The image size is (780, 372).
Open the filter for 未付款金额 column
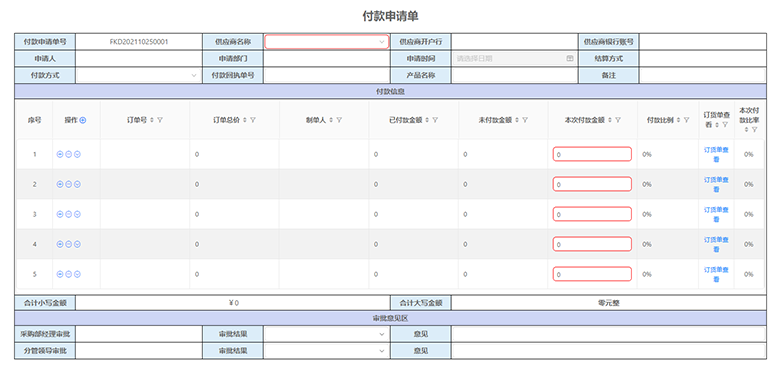525,120
